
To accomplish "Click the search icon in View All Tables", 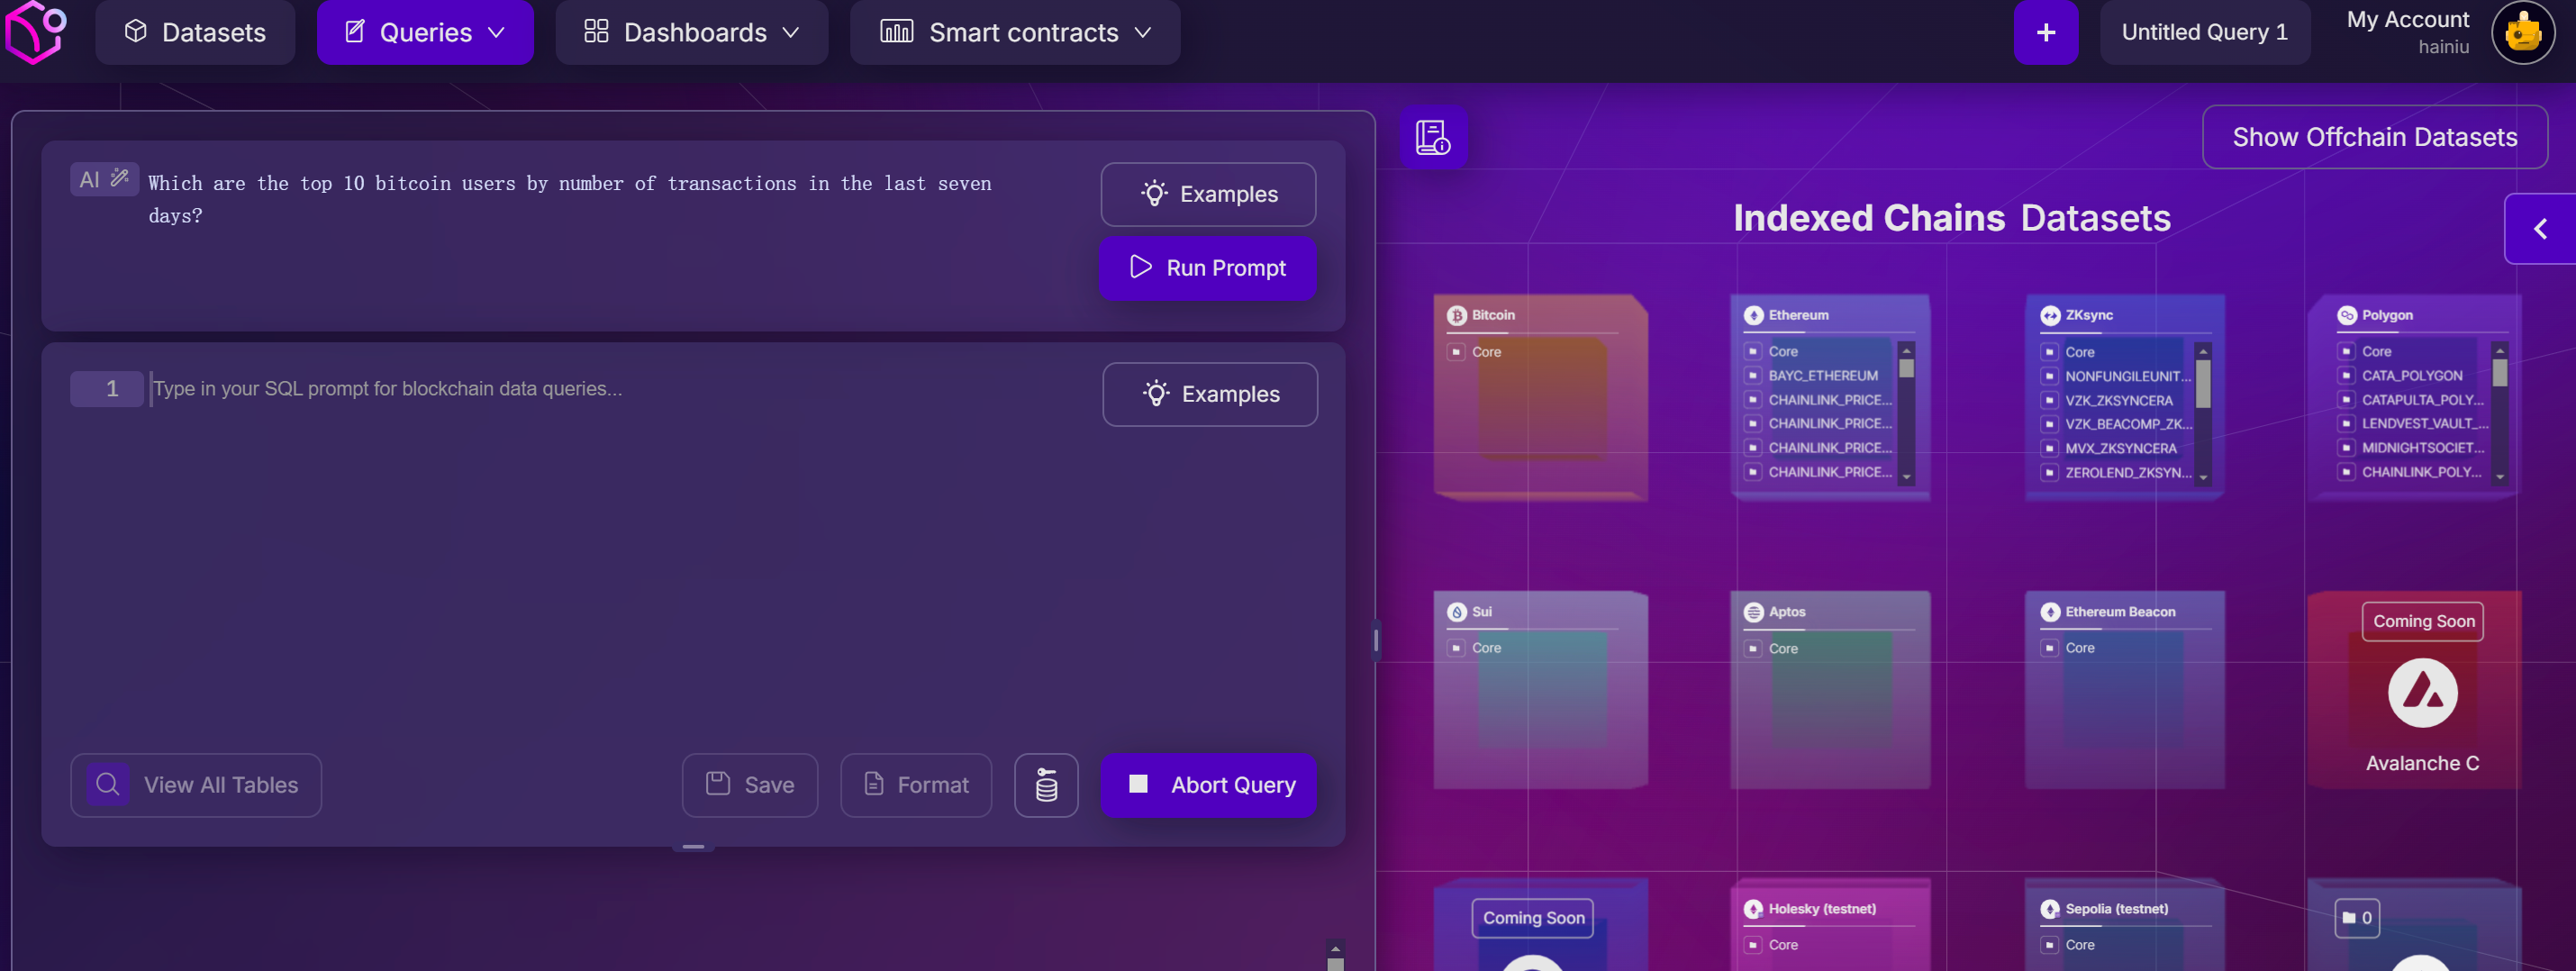I will point(108,785).
